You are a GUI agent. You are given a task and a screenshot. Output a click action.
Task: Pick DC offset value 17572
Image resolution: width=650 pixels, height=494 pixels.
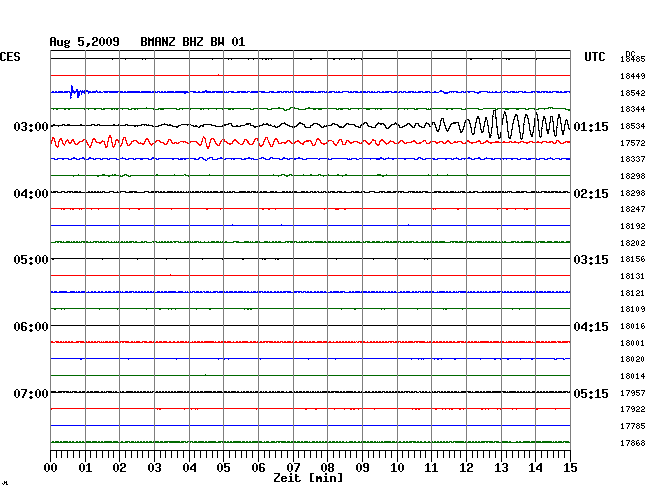pos(633,143)
